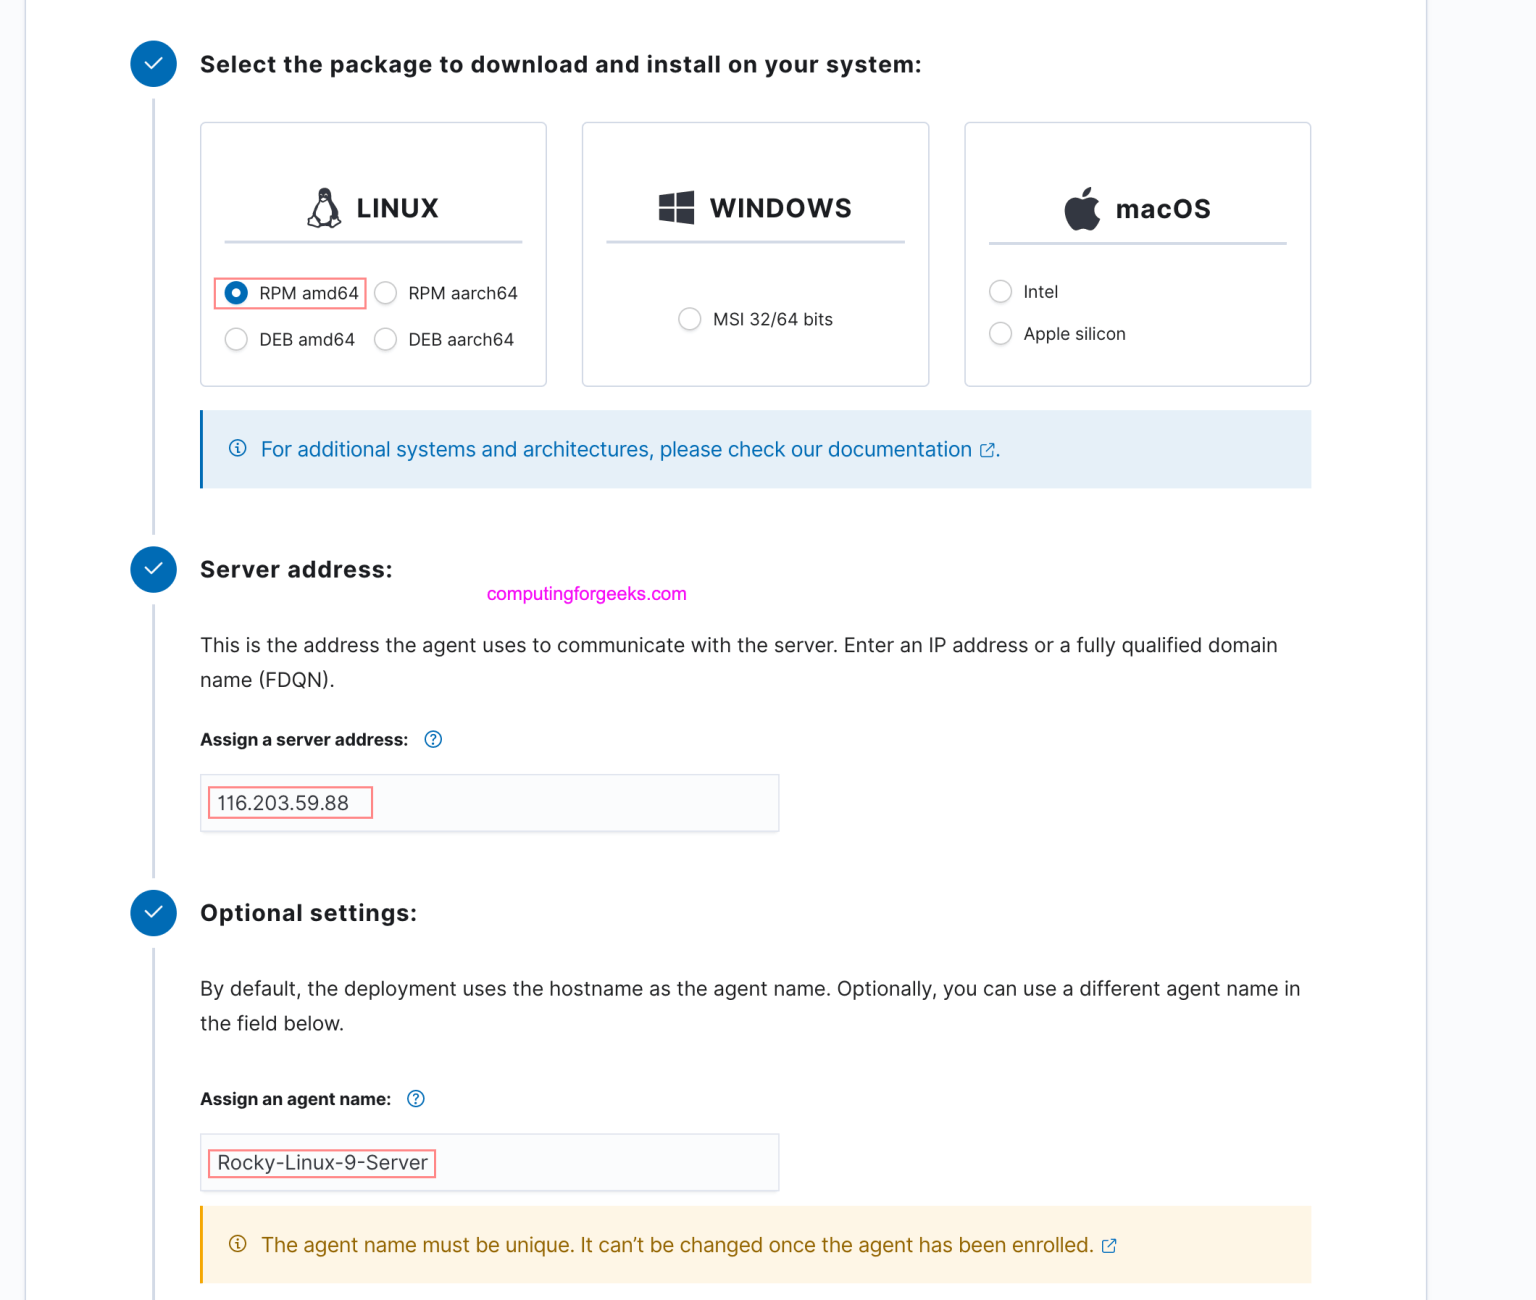Click the server address help icon
Viewport: 1536px width, 1300px height.
click(433, 740)
